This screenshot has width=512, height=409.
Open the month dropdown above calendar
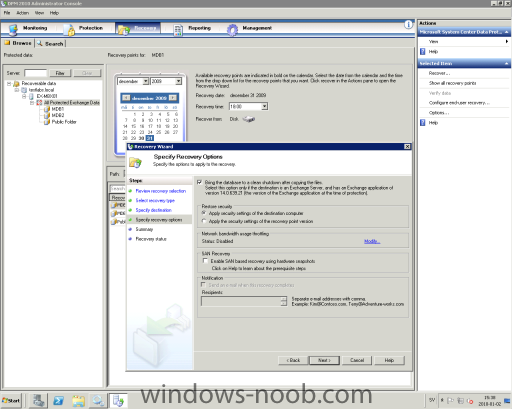click(146, 81)
